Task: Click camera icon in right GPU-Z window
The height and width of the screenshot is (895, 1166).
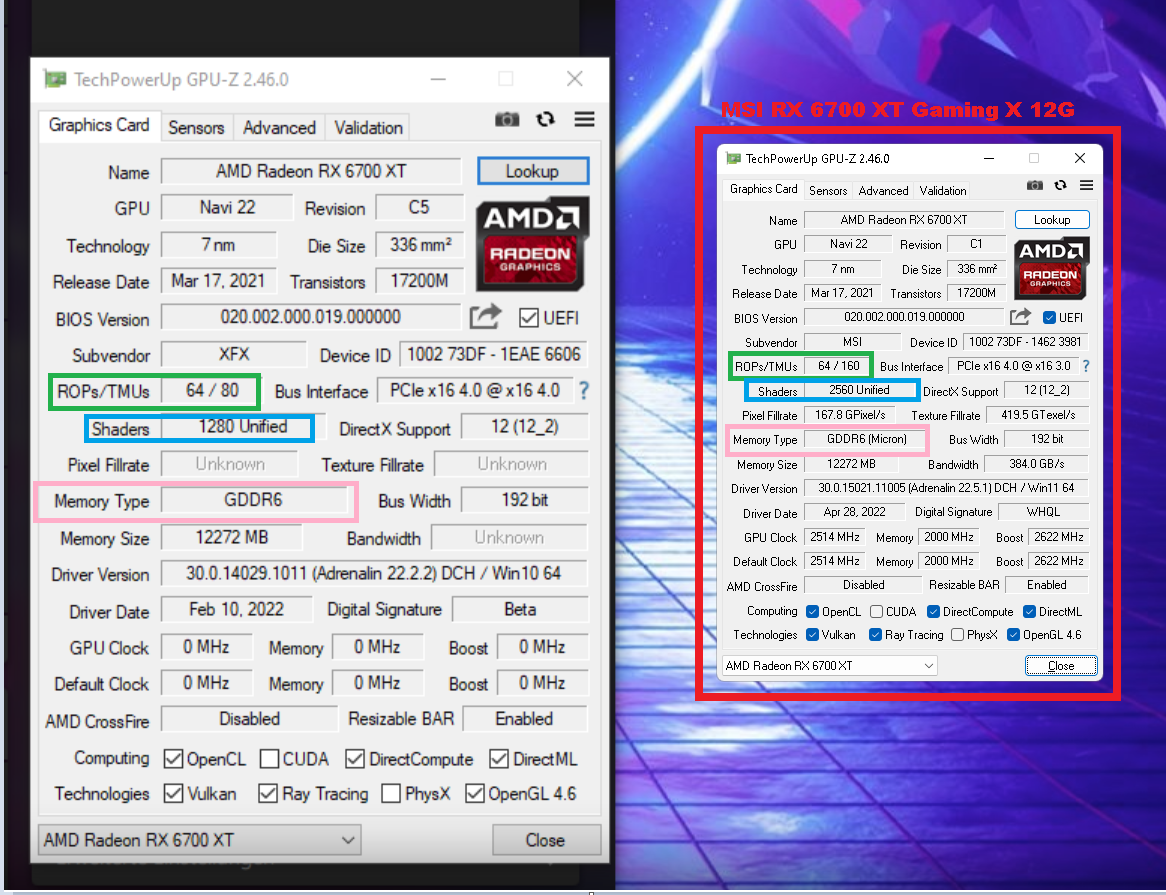Action: pos(1034,185)
